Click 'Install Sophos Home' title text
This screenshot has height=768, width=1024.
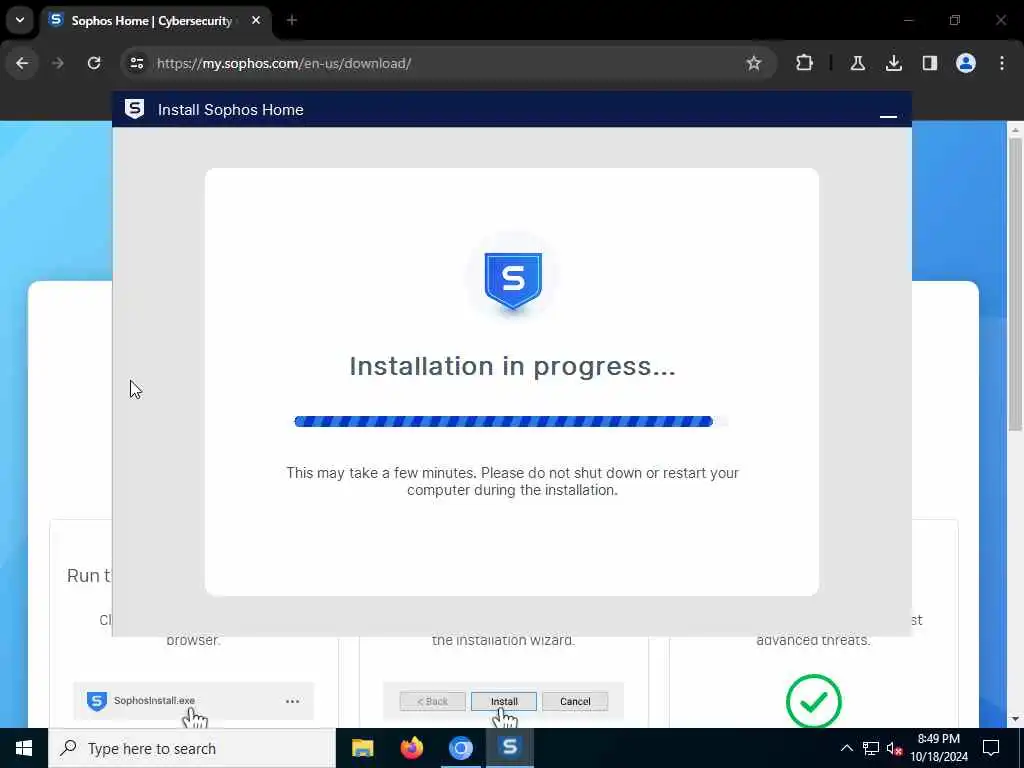pyautogui.click(x=231, y=110)
